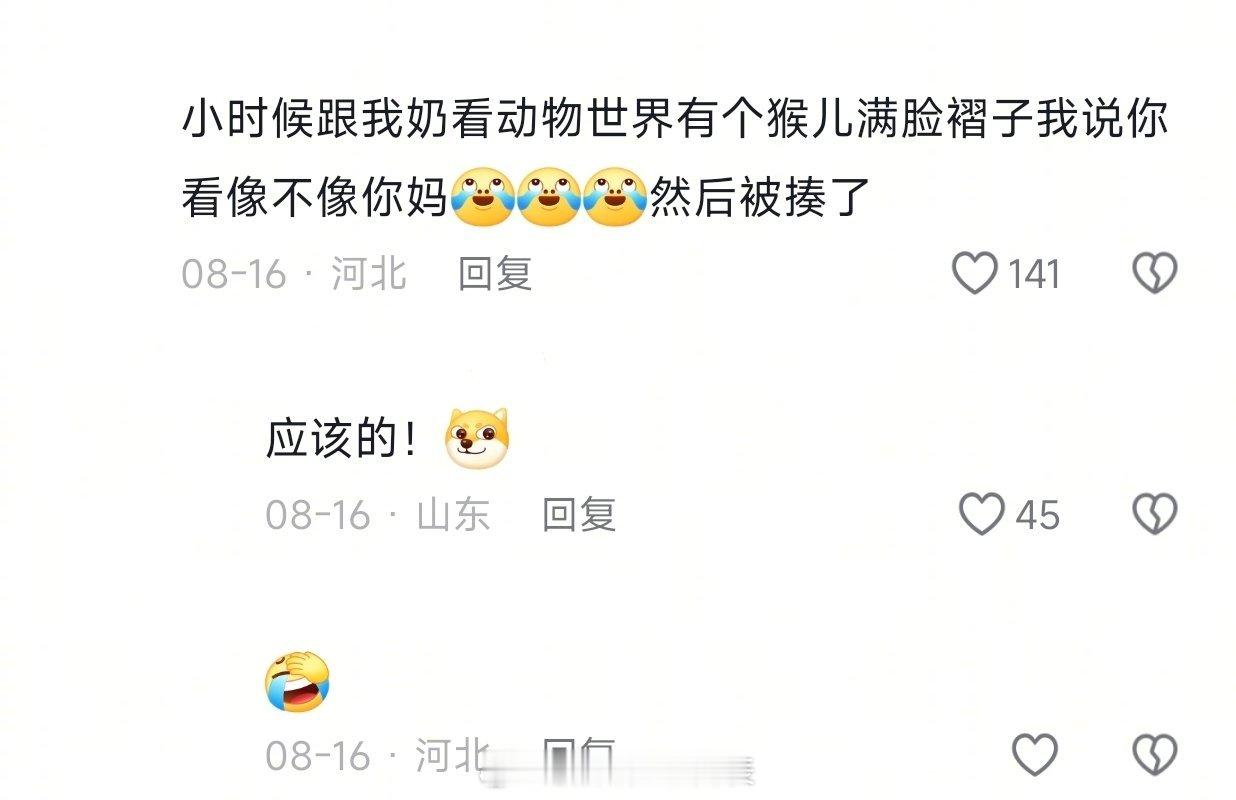The width and height of the screenshot is (1236, 800).
Task: Tap the facepalm laughing emoji comment
Action: [297, 681]
